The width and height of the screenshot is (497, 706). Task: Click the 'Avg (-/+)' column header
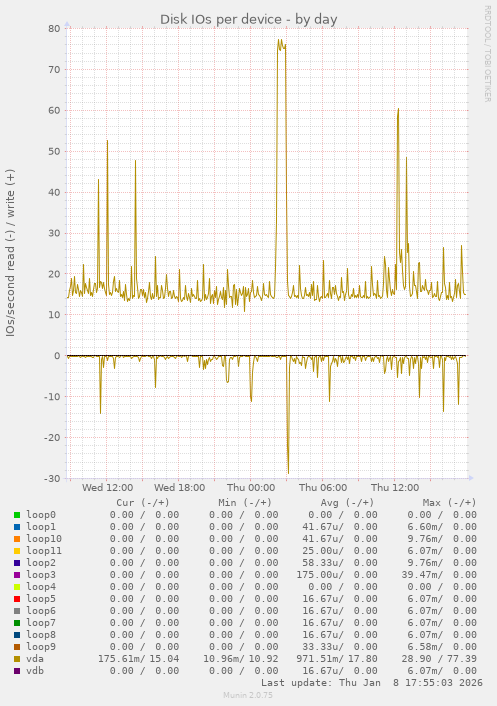347,502
